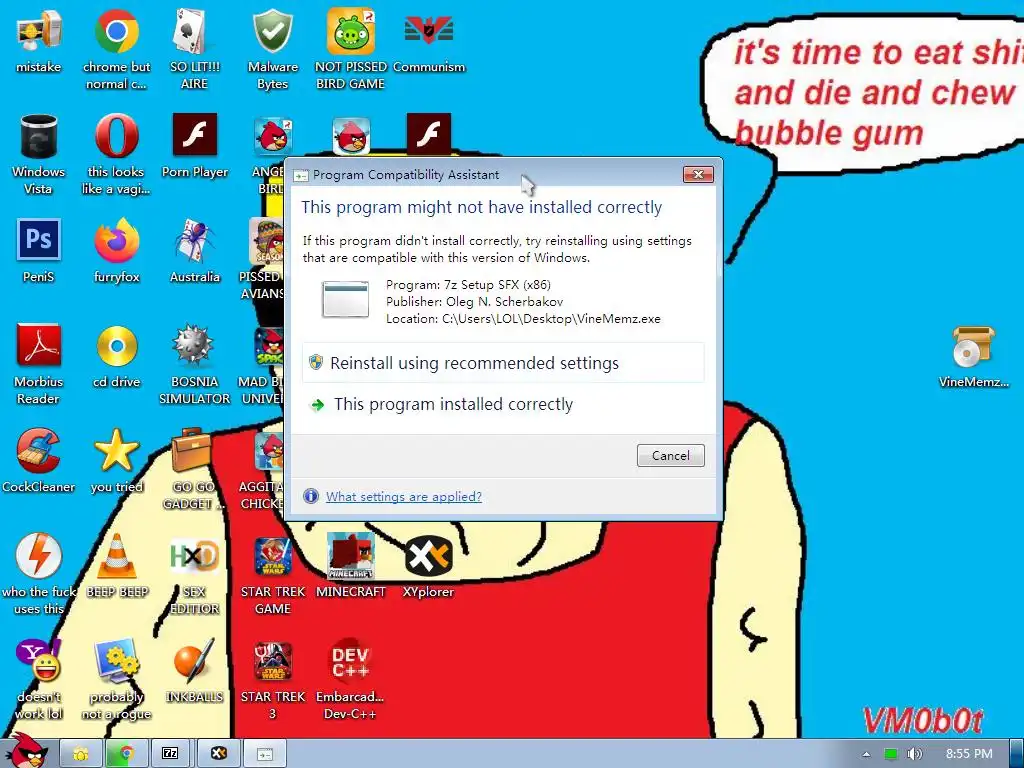Click the 'SEX EDITOR' HxD icon

pos(194,575)
